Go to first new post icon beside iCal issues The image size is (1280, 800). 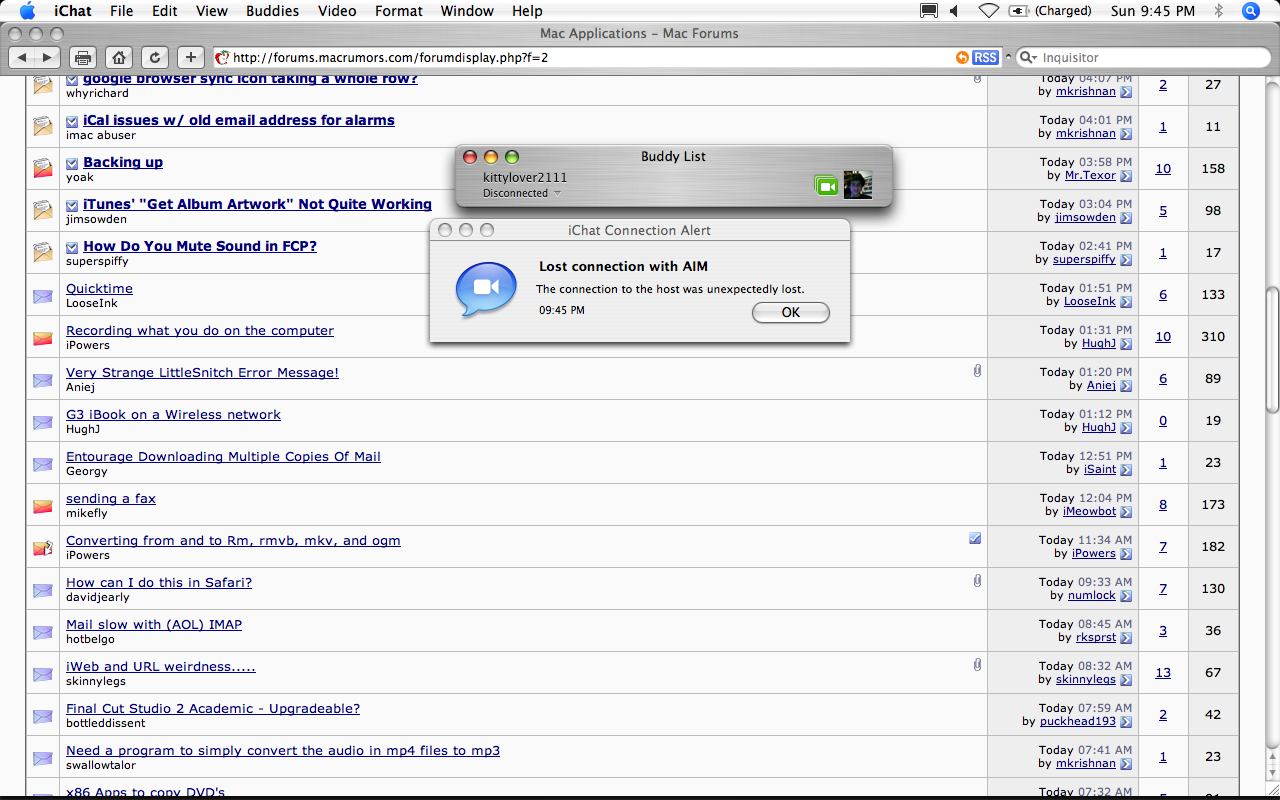[x=72, y=121]
